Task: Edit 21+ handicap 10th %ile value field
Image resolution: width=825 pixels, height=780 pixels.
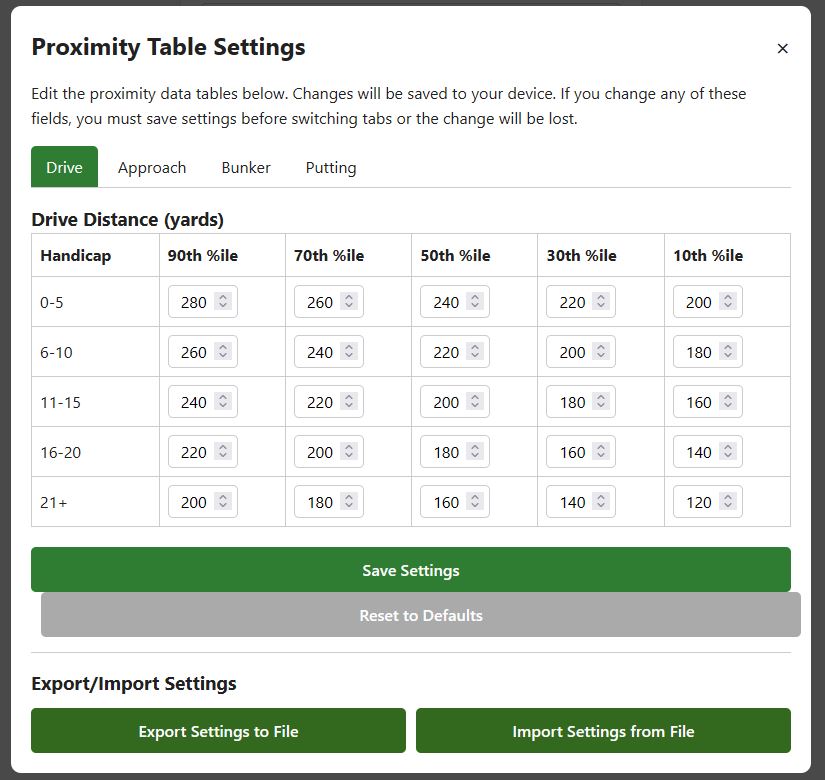Action: (708, 502)
